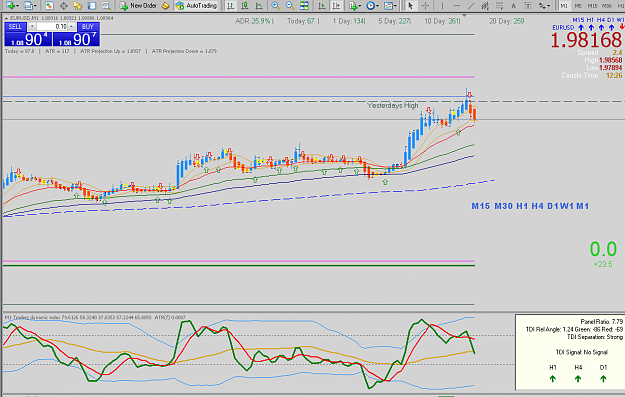The height and width of the screenshot is (397, 625).
Task: Select the Equidistant Channel tool
Action: click(485, 6)
